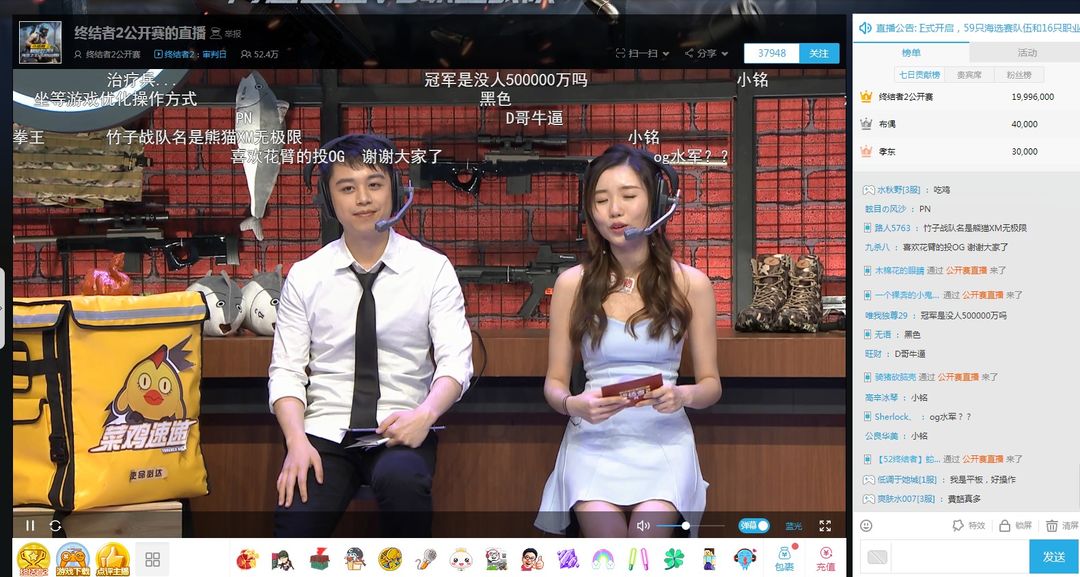Click the 点评主播 thumbs-up badge
Viewport: 1080px width, 577px height.
tap(112, 559)
